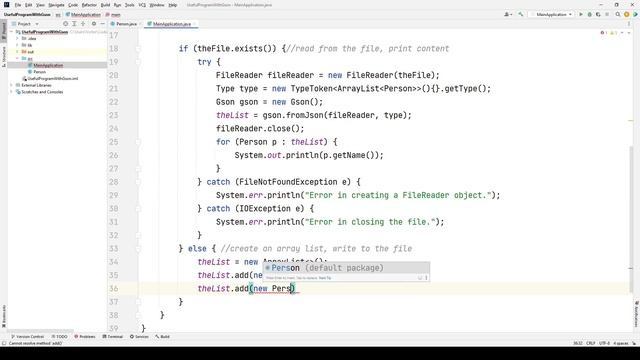Click the collapse all icon in Project panel

[83, 24]
